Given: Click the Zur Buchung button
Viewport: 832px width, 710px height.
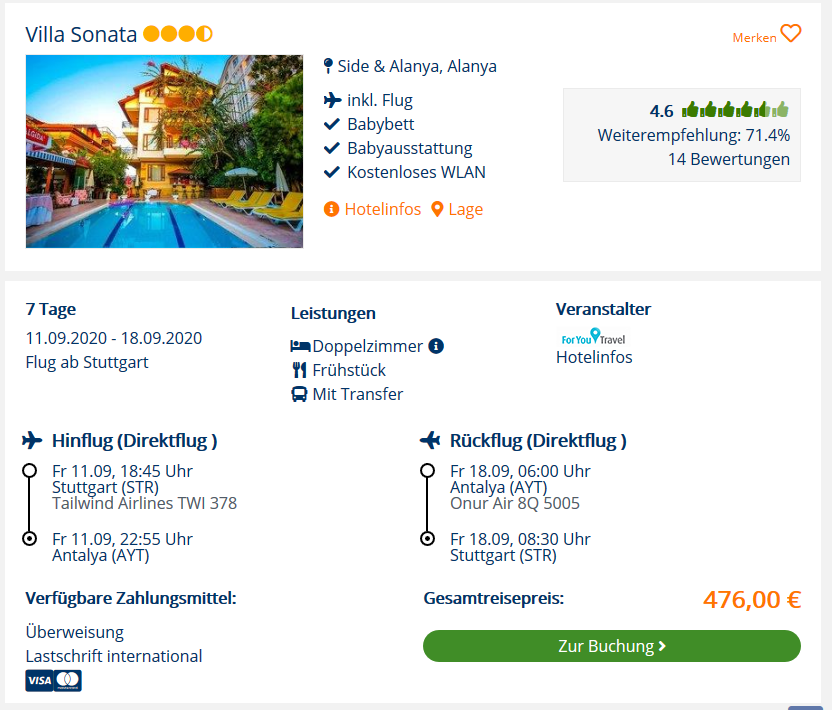Looking at the screenshot, I should (612, 646).
